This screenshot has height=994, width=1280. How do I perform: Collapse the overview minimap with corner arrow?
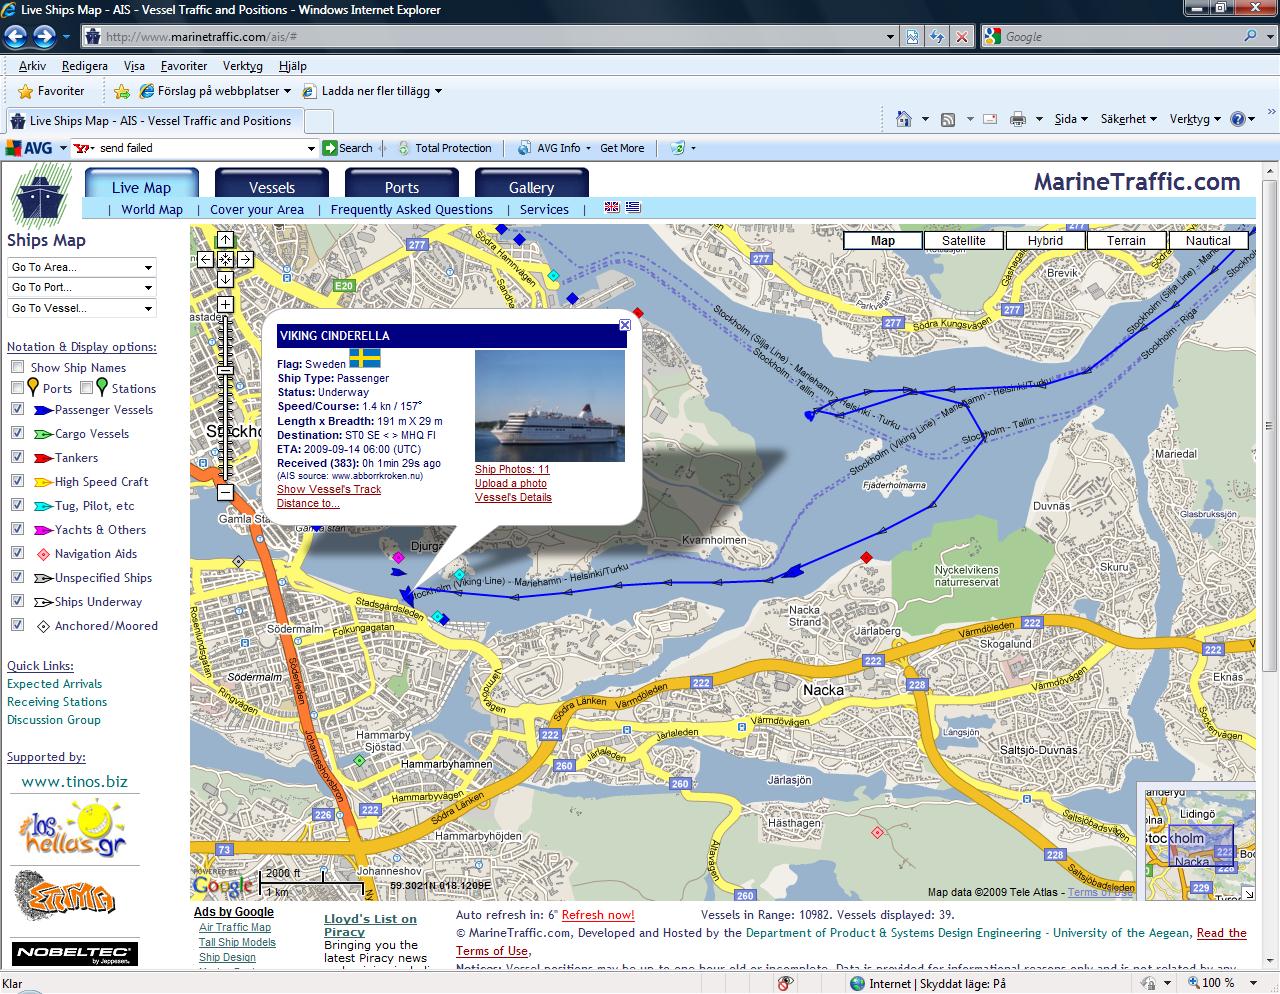(x=1248, y=893)
